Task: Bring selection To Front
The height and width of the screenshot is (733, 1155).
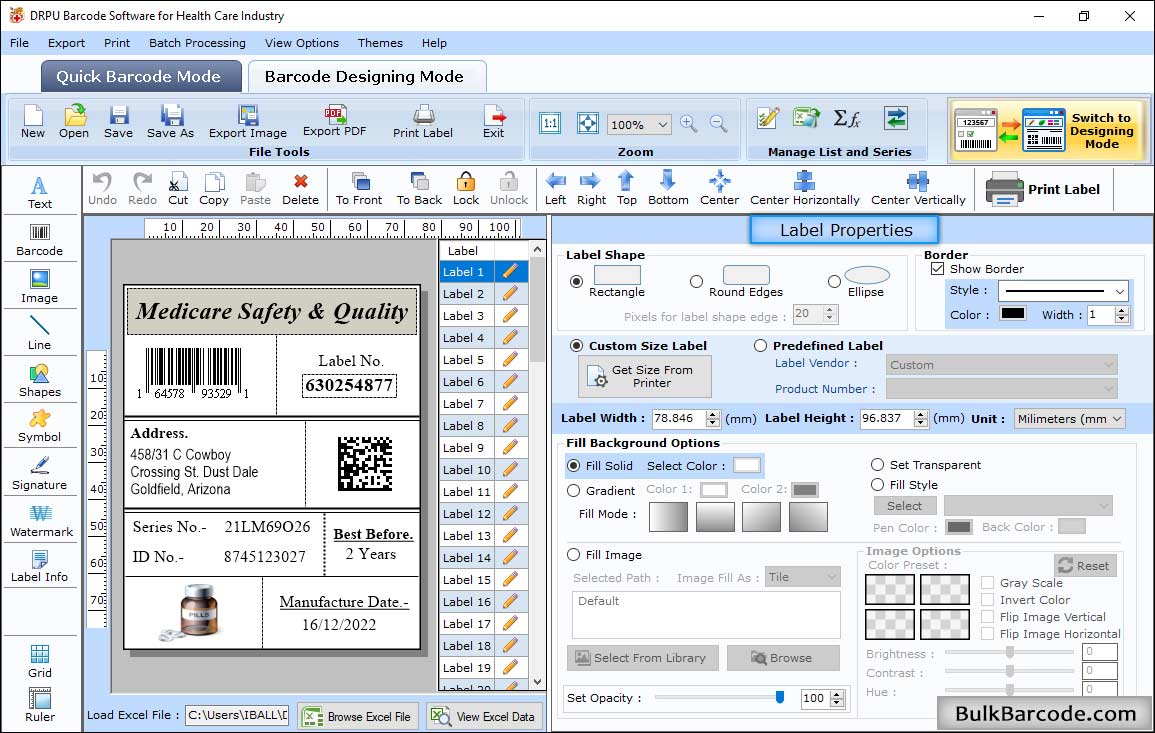Action: pyautogui.click(x=359, y=189)
